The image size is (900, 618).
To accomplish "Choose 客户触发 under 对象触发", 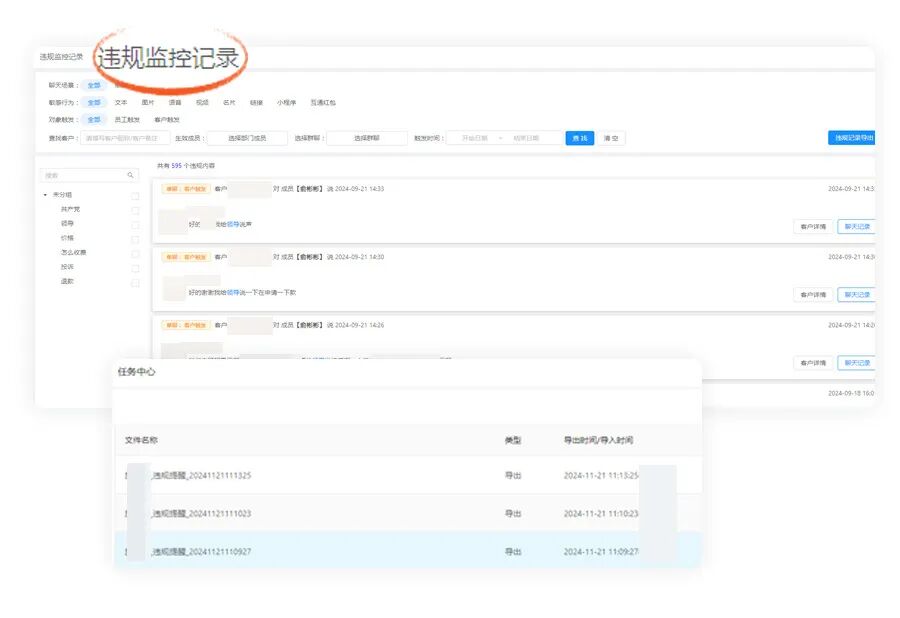I will pos(168,120).
